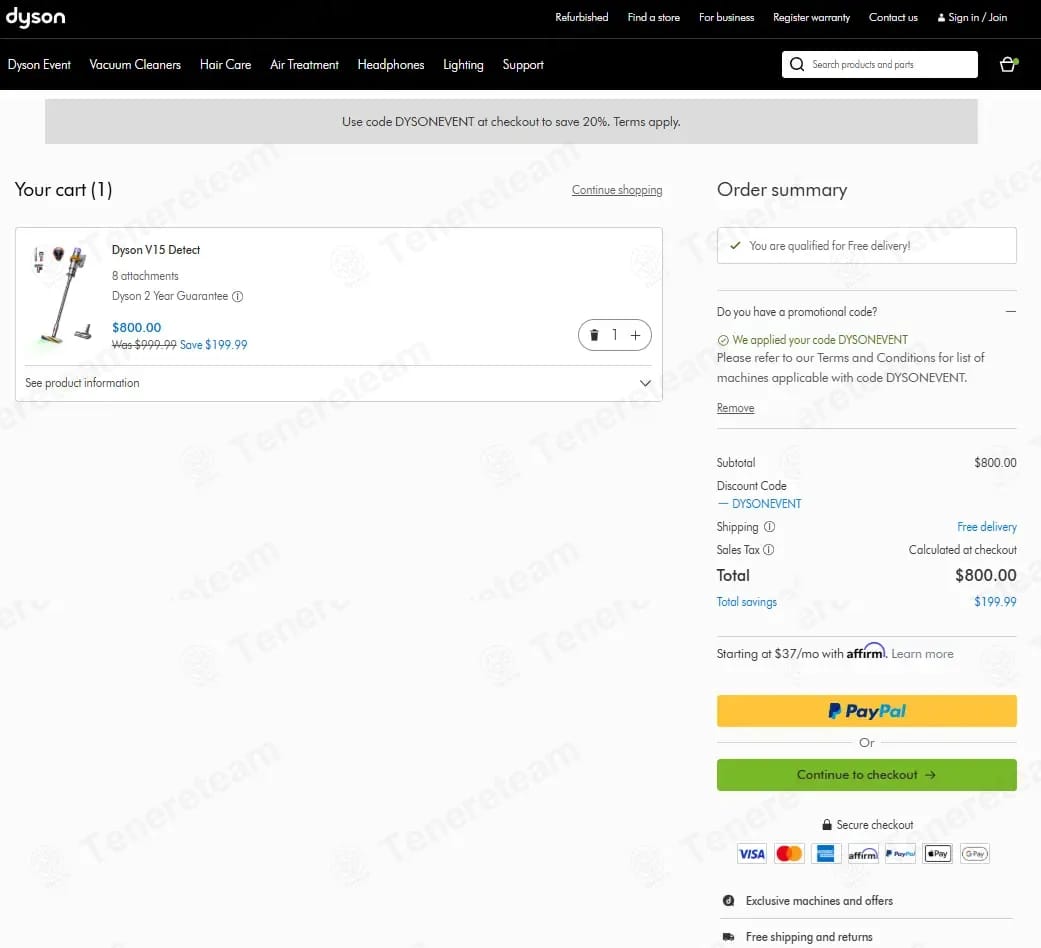Click the Exclusive machines and offers icon
The width and height of the screenshot is (1041, 948).
[x=728, y=901]
